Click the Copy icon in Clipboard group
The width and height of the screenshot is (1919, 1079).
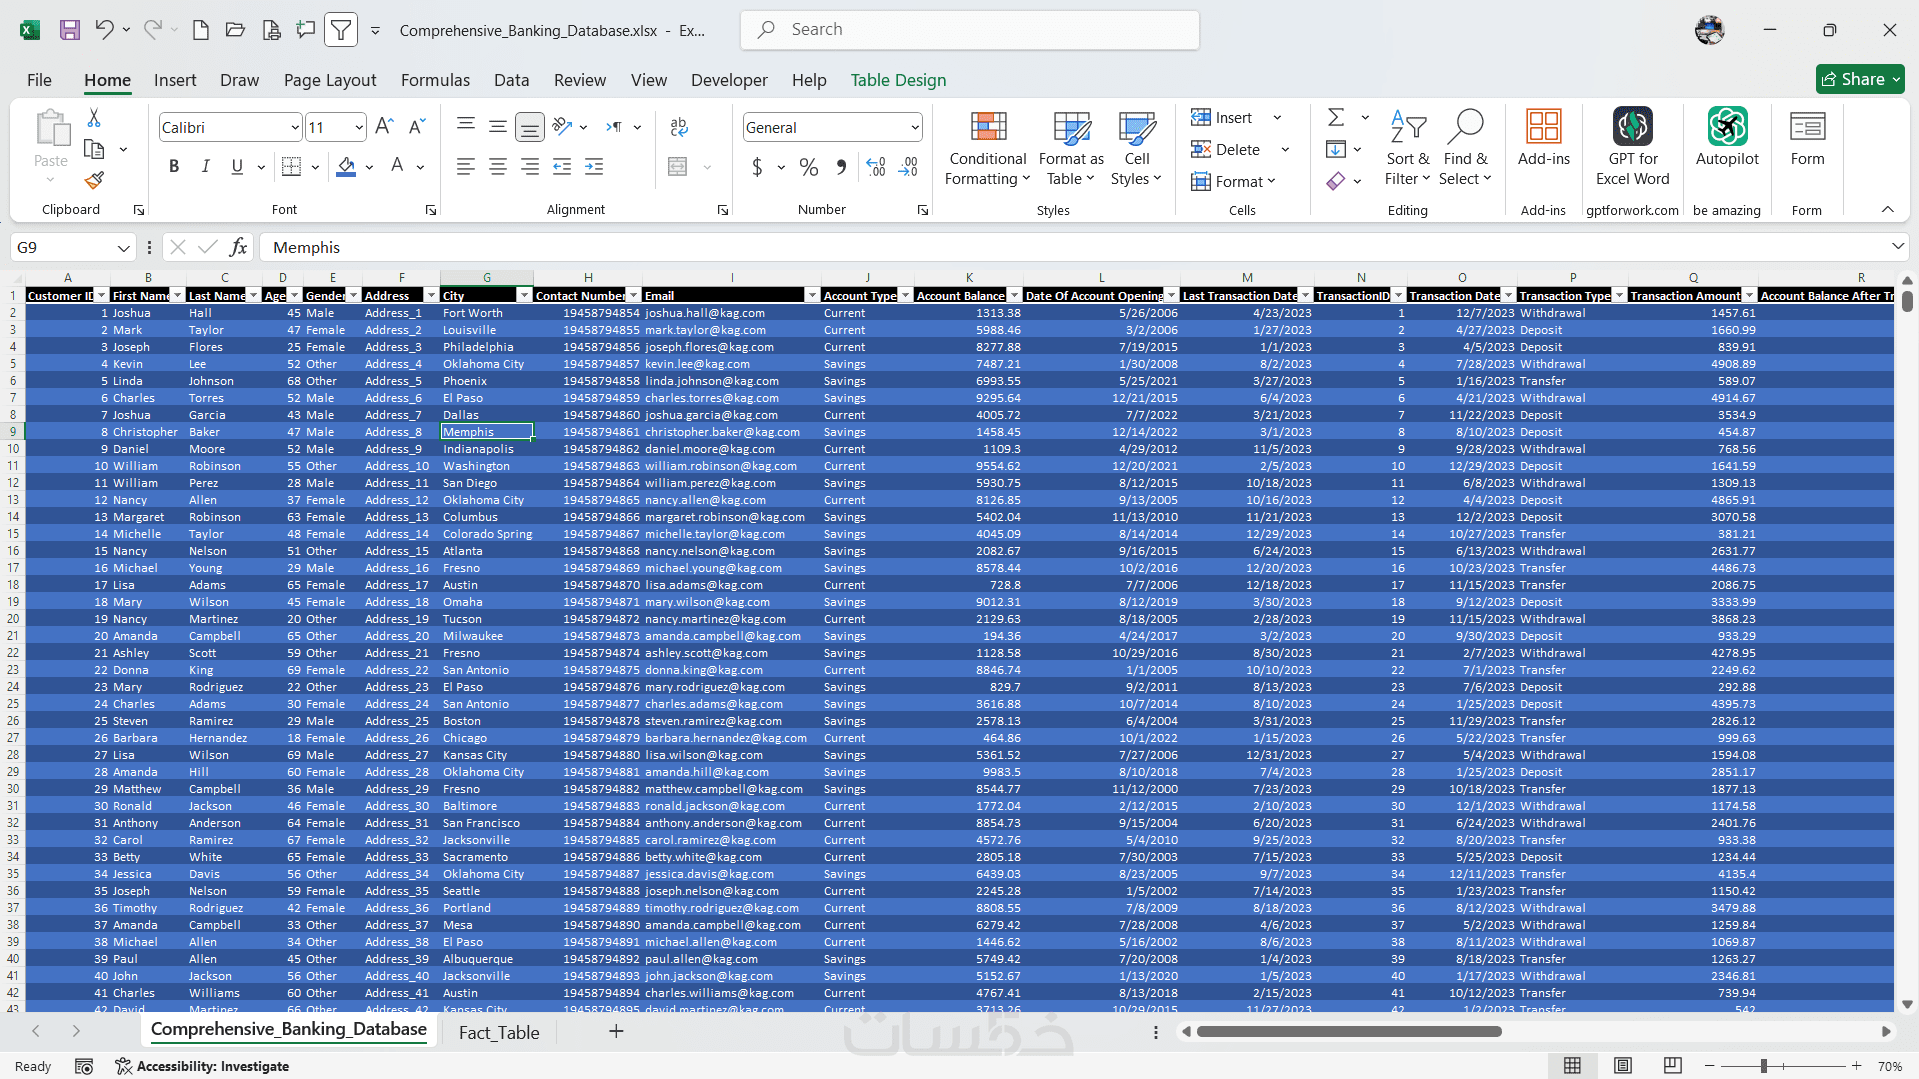tap(94, 149)
